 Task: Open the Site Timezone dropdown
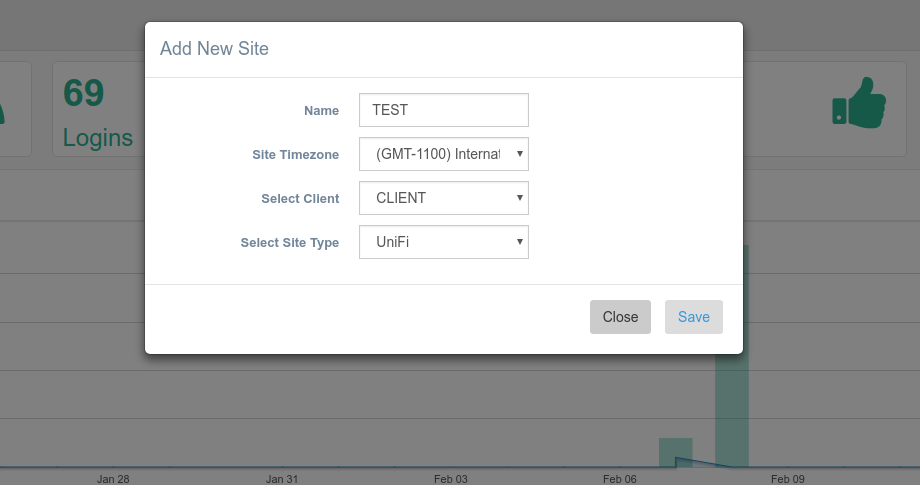[444, 154]
